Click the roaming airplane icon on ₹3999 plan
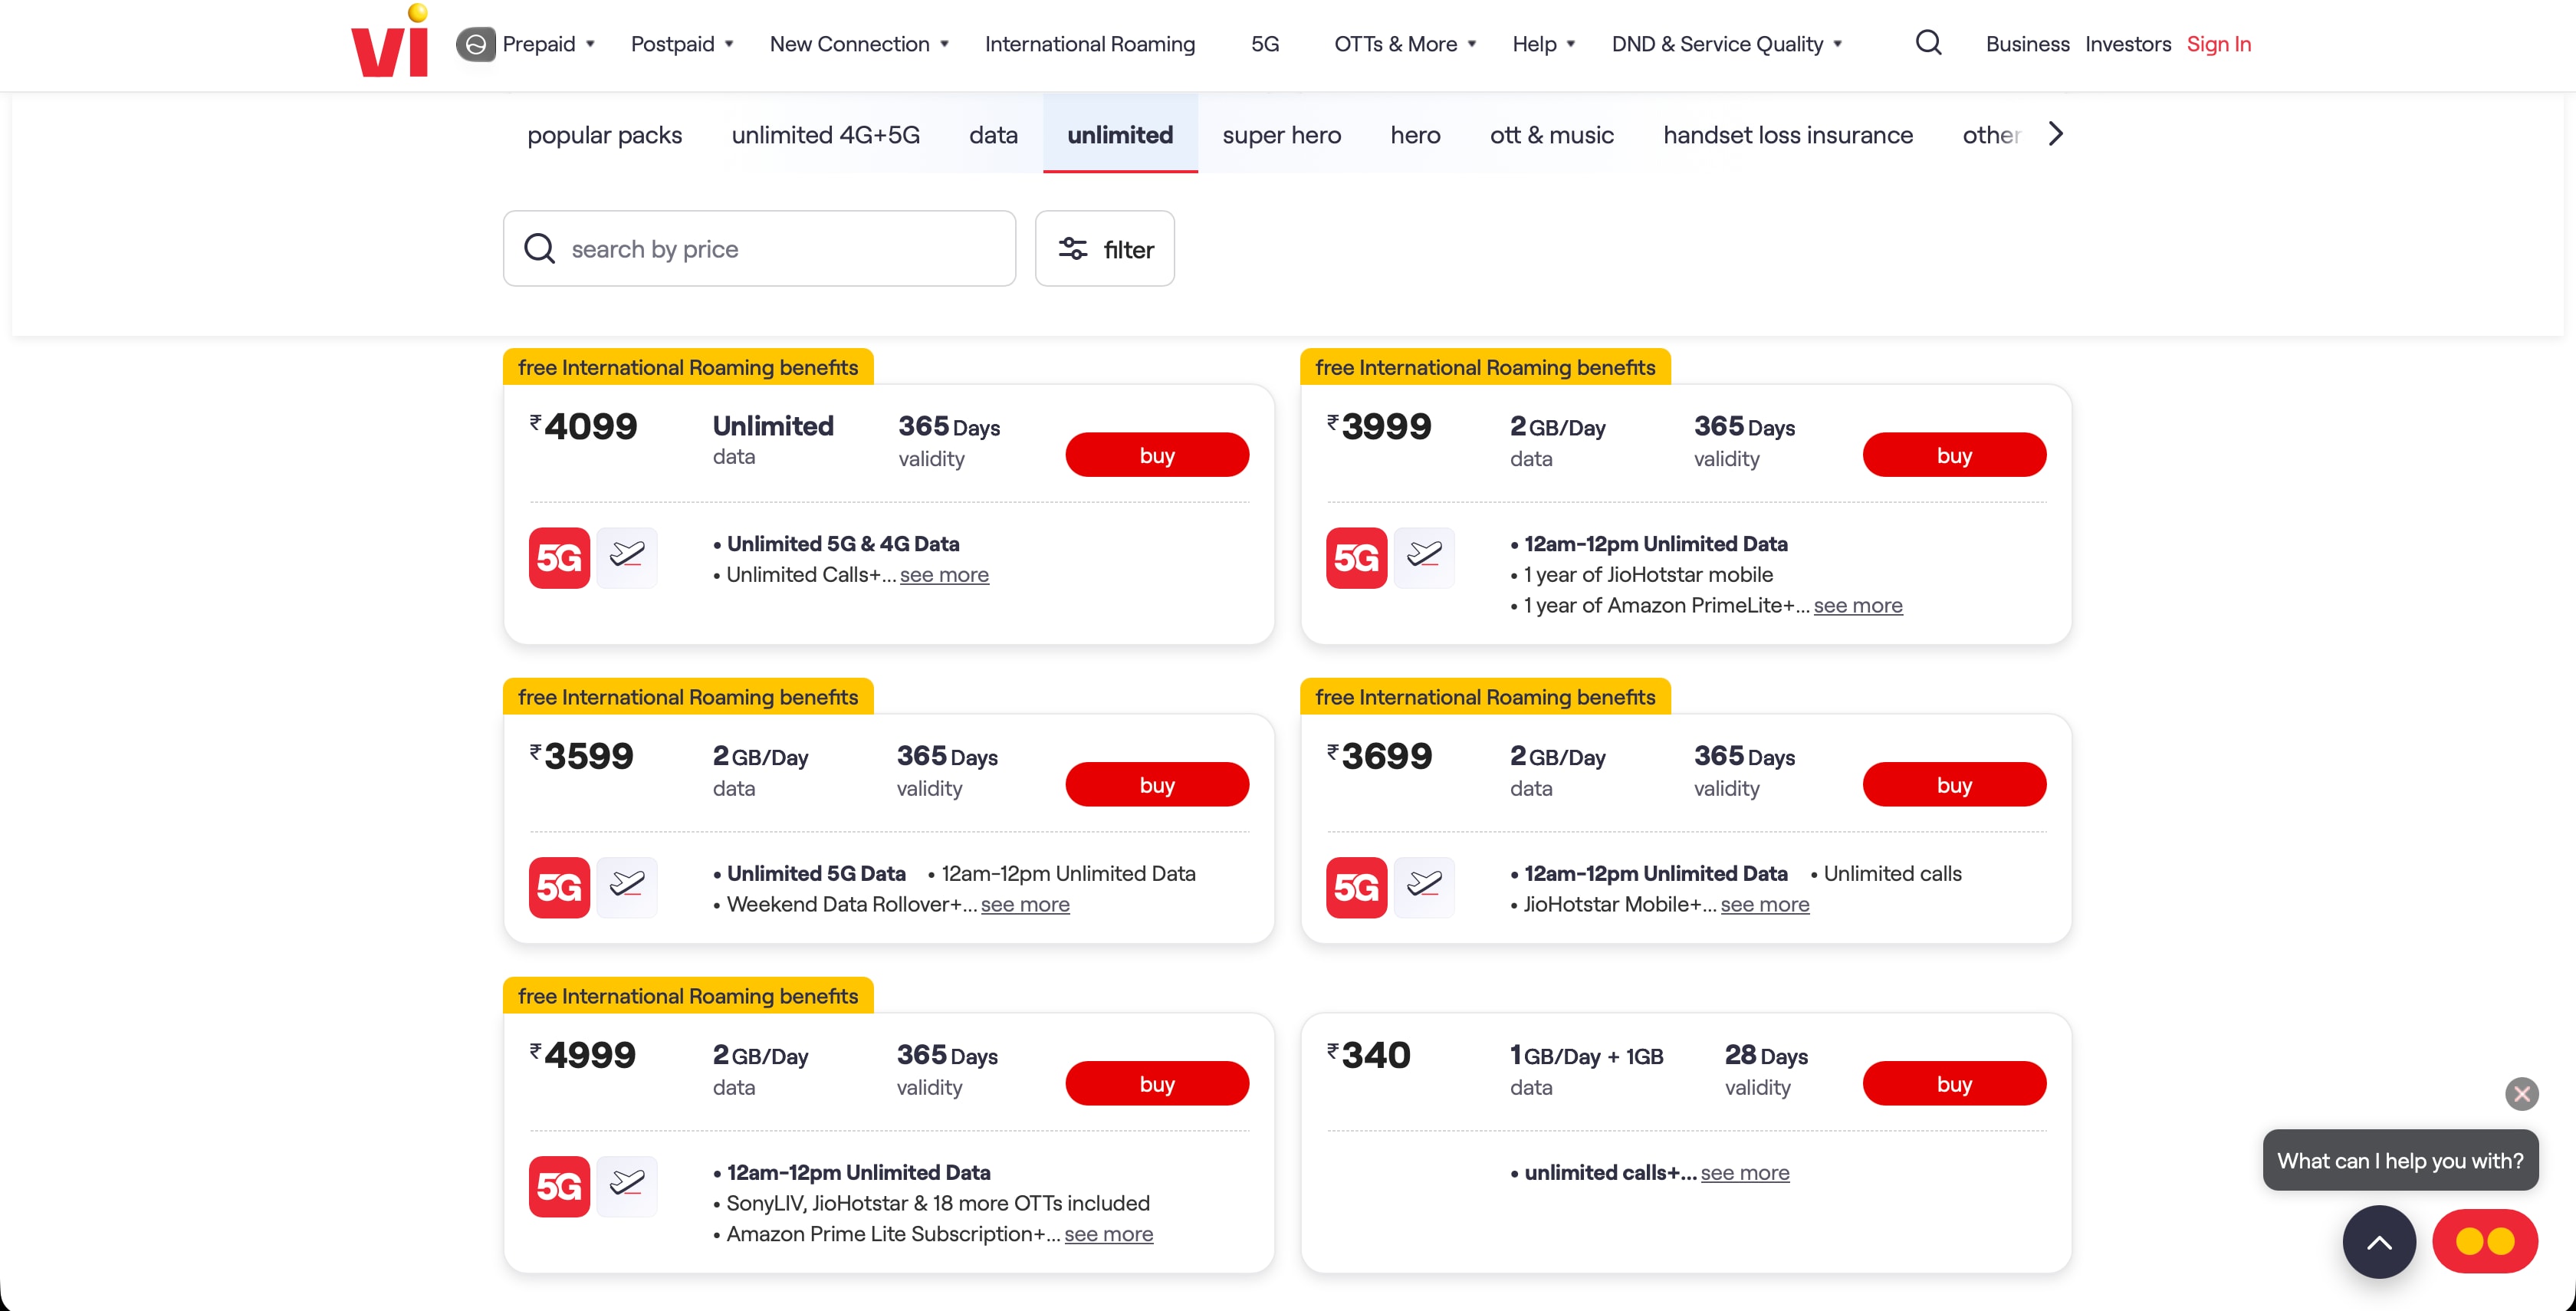The height and width of the screenshot is (1311, 2576). 1424,557
